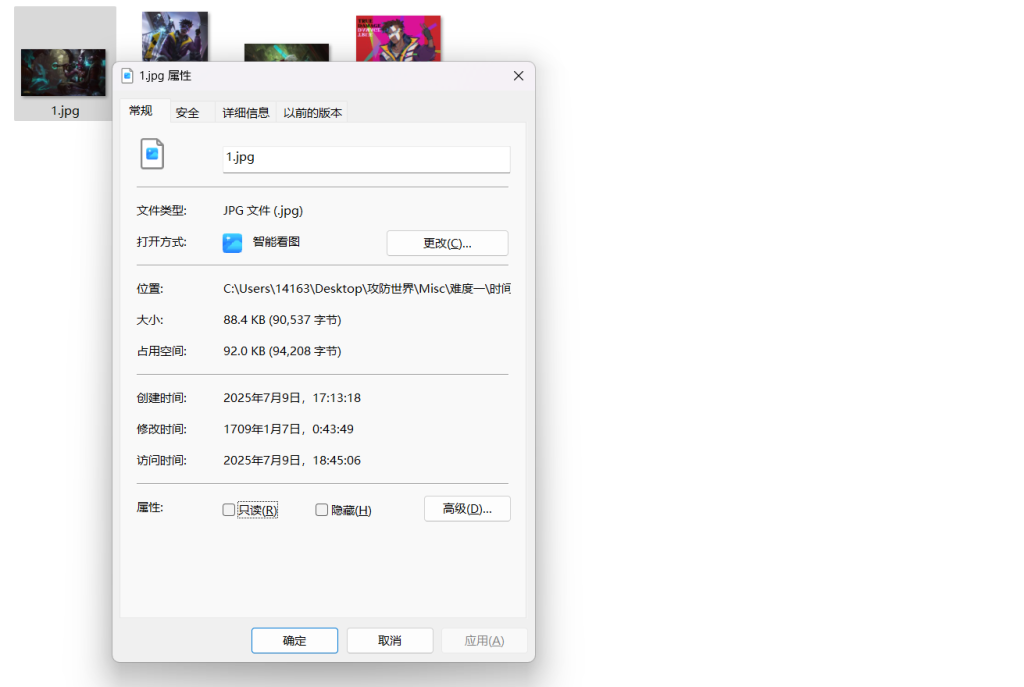The width and height of the screenshot is (1024, 687).
Task: Click the 1.jpg filename text field
Action: point(366,158)
